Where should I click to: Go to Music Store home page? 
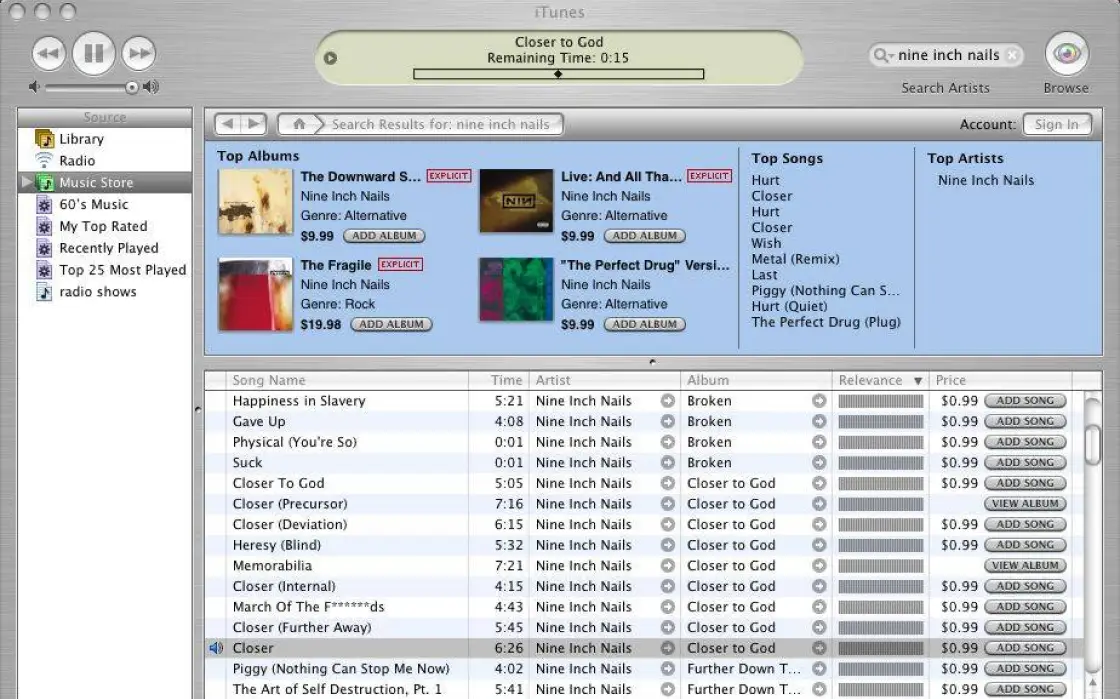299,124
